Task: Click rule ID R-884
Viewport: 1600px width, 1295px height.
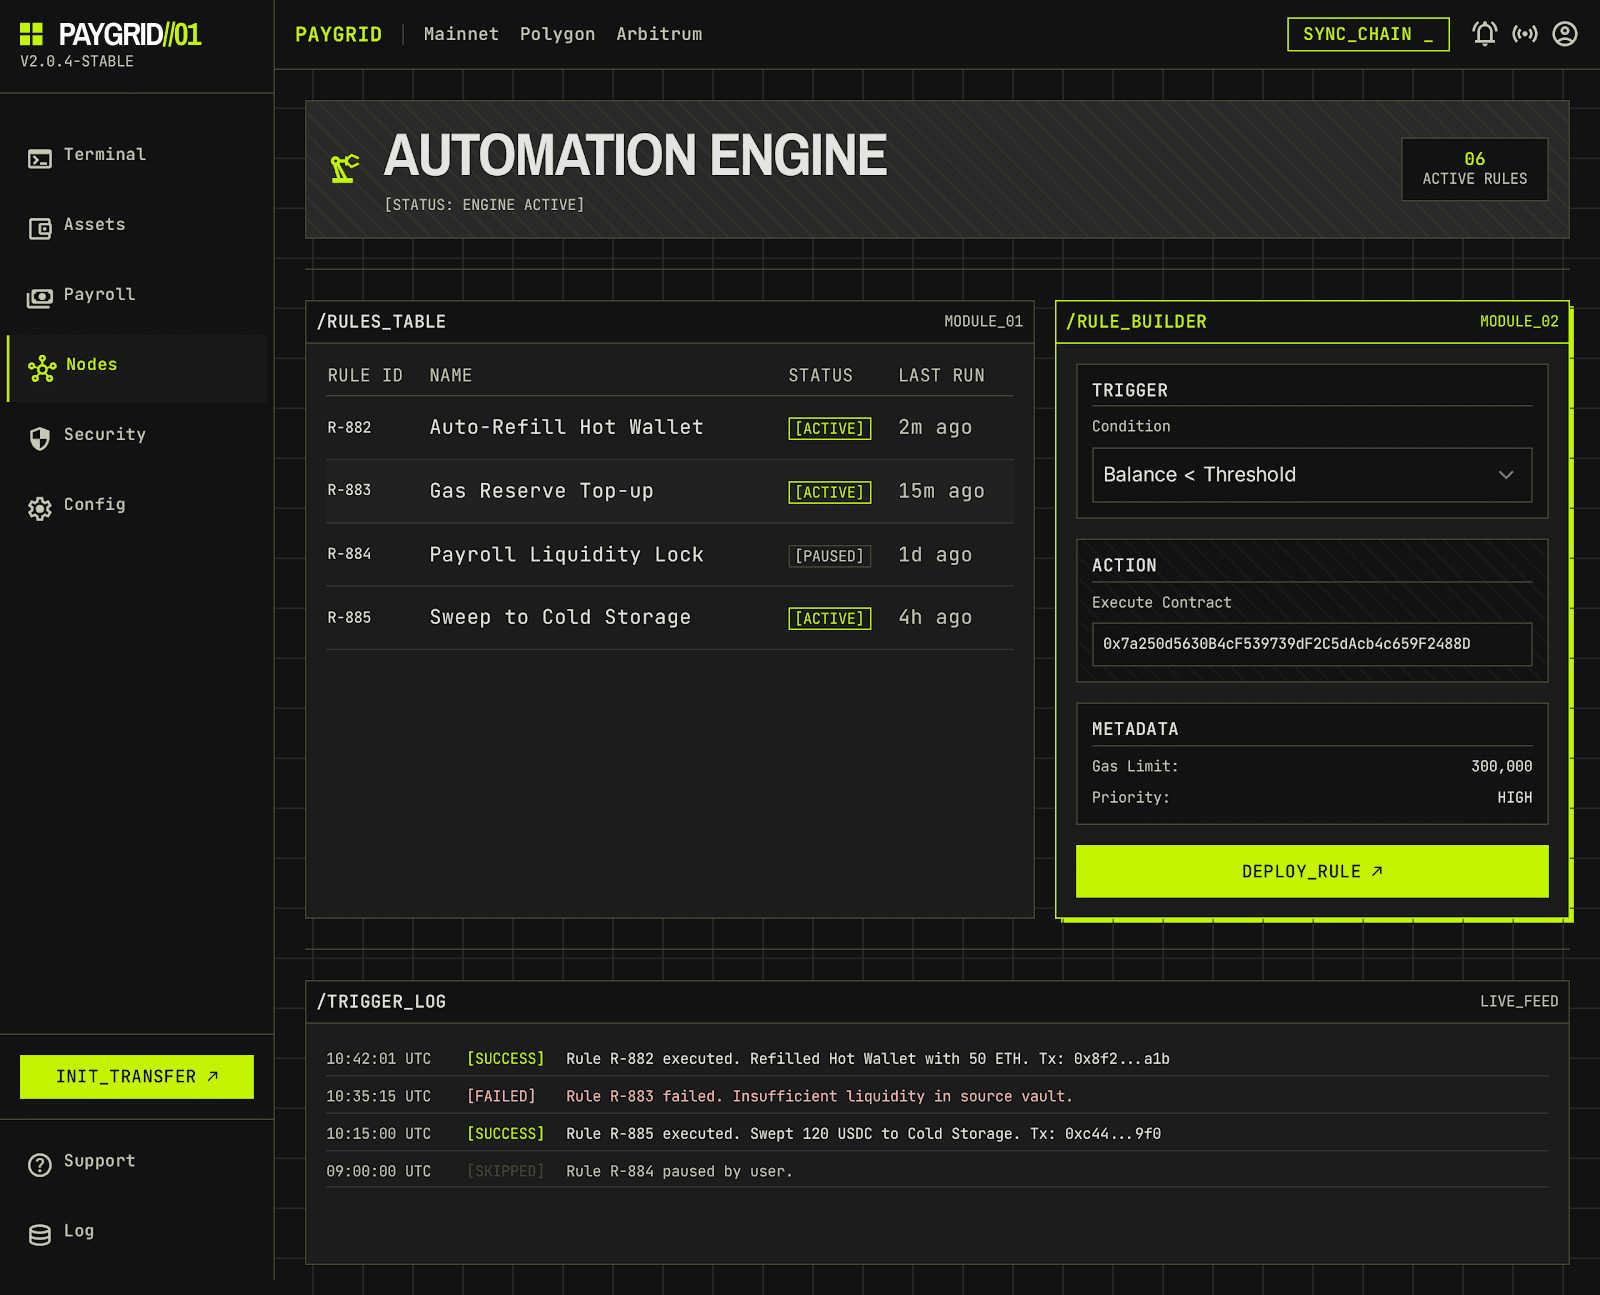Action: coord(349,554)
